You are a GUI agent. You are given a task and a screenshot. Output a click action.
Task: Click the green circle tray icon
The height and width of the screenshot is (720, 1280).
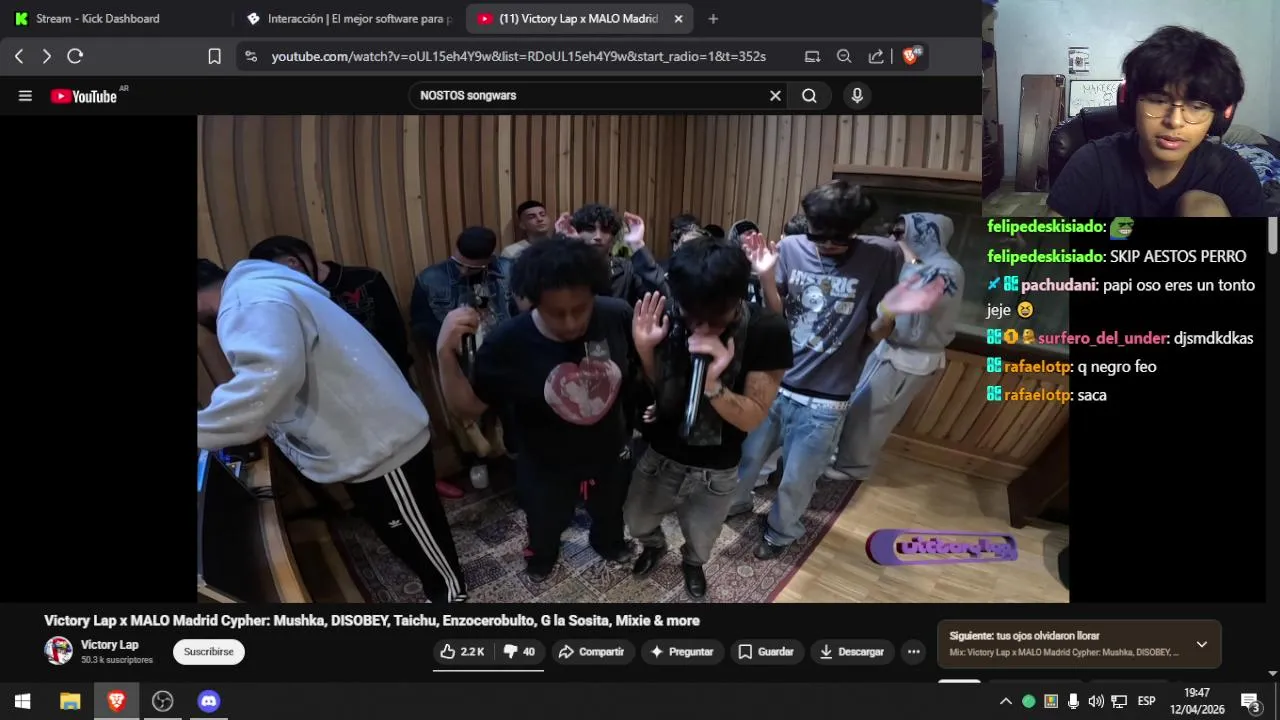click(1028, 701)
